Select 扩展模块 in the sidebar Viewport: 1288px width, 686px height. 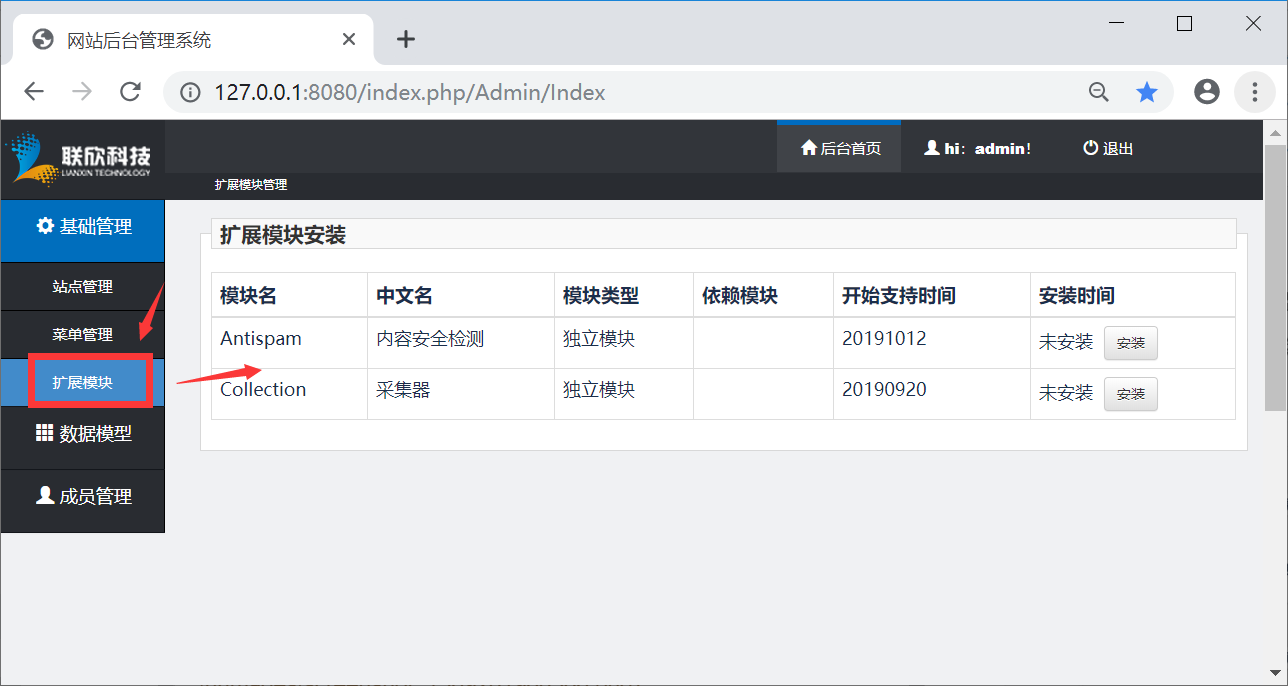click(82, 382)
